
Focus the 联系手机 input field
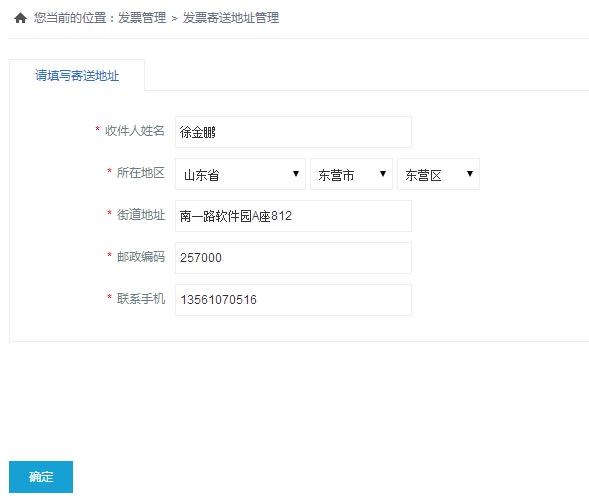[293, 300]
